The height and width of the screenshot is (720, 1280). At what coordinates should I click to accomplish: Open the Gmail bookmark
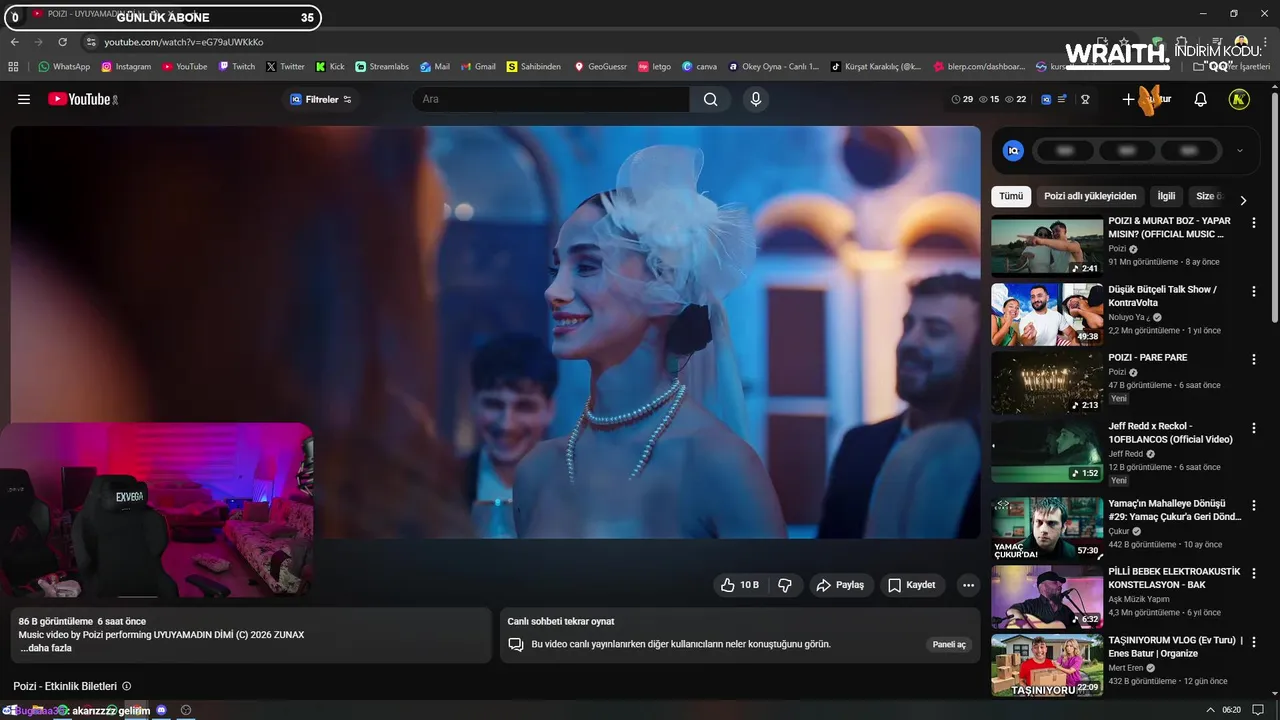[478, 67]
